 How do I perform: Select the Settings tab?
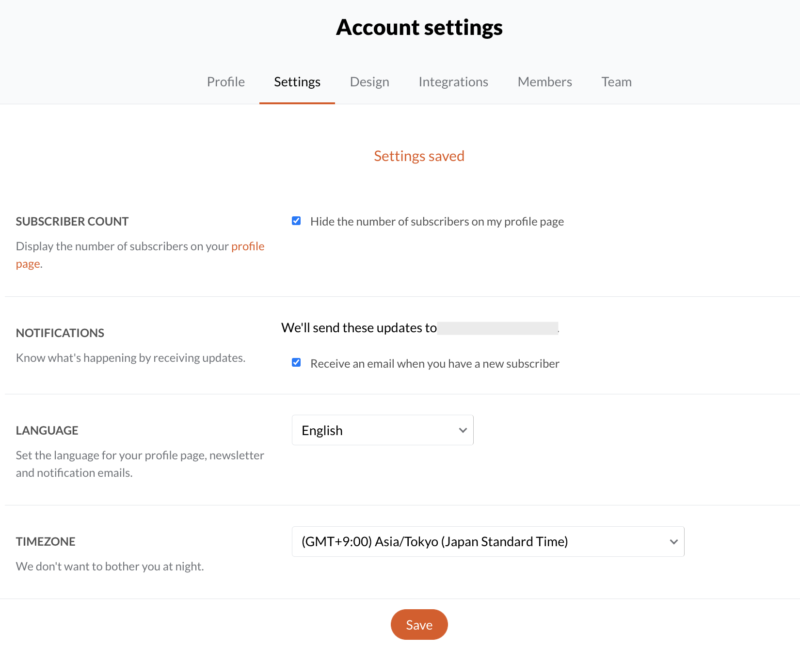click(297, 82)
